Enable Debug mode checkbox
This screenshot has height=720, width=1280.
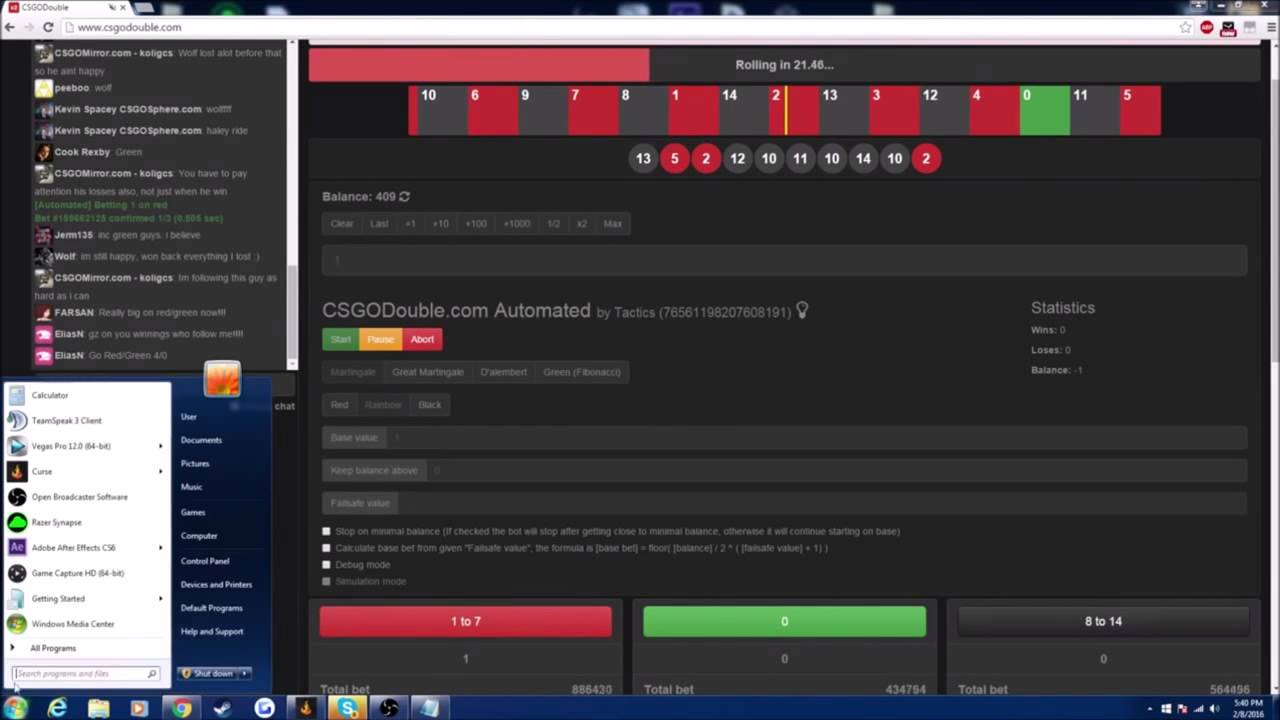point(326,565)
